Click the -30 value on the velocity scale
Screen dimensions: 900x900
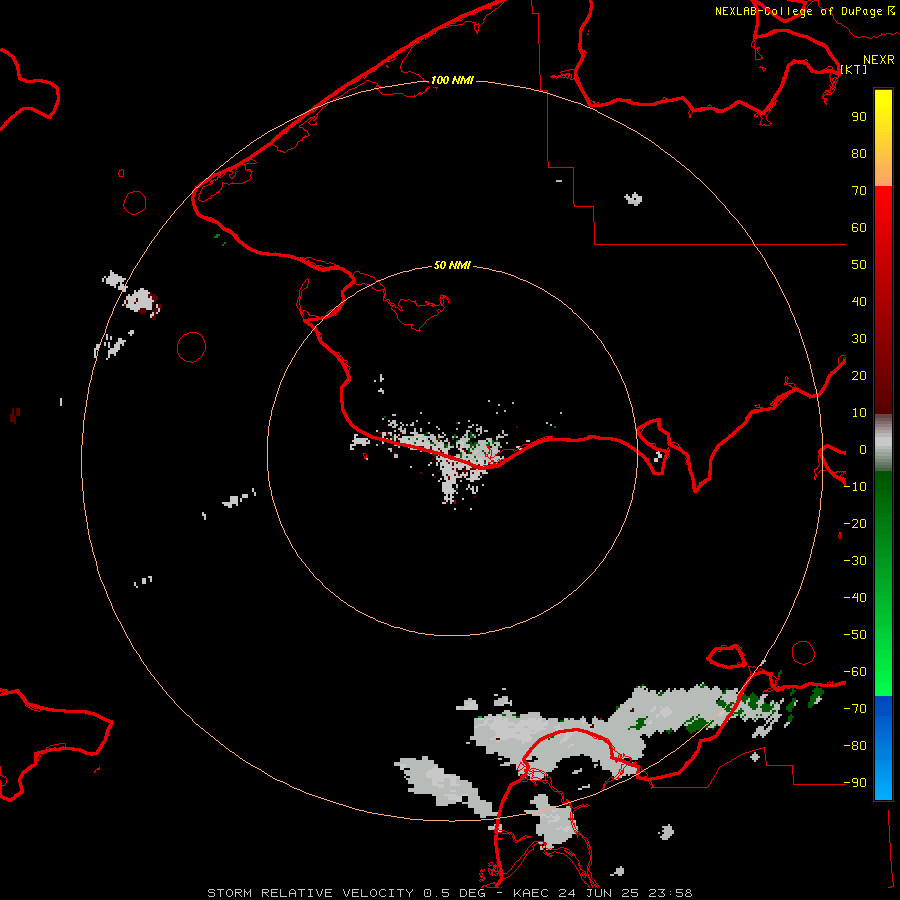point(855,561)
